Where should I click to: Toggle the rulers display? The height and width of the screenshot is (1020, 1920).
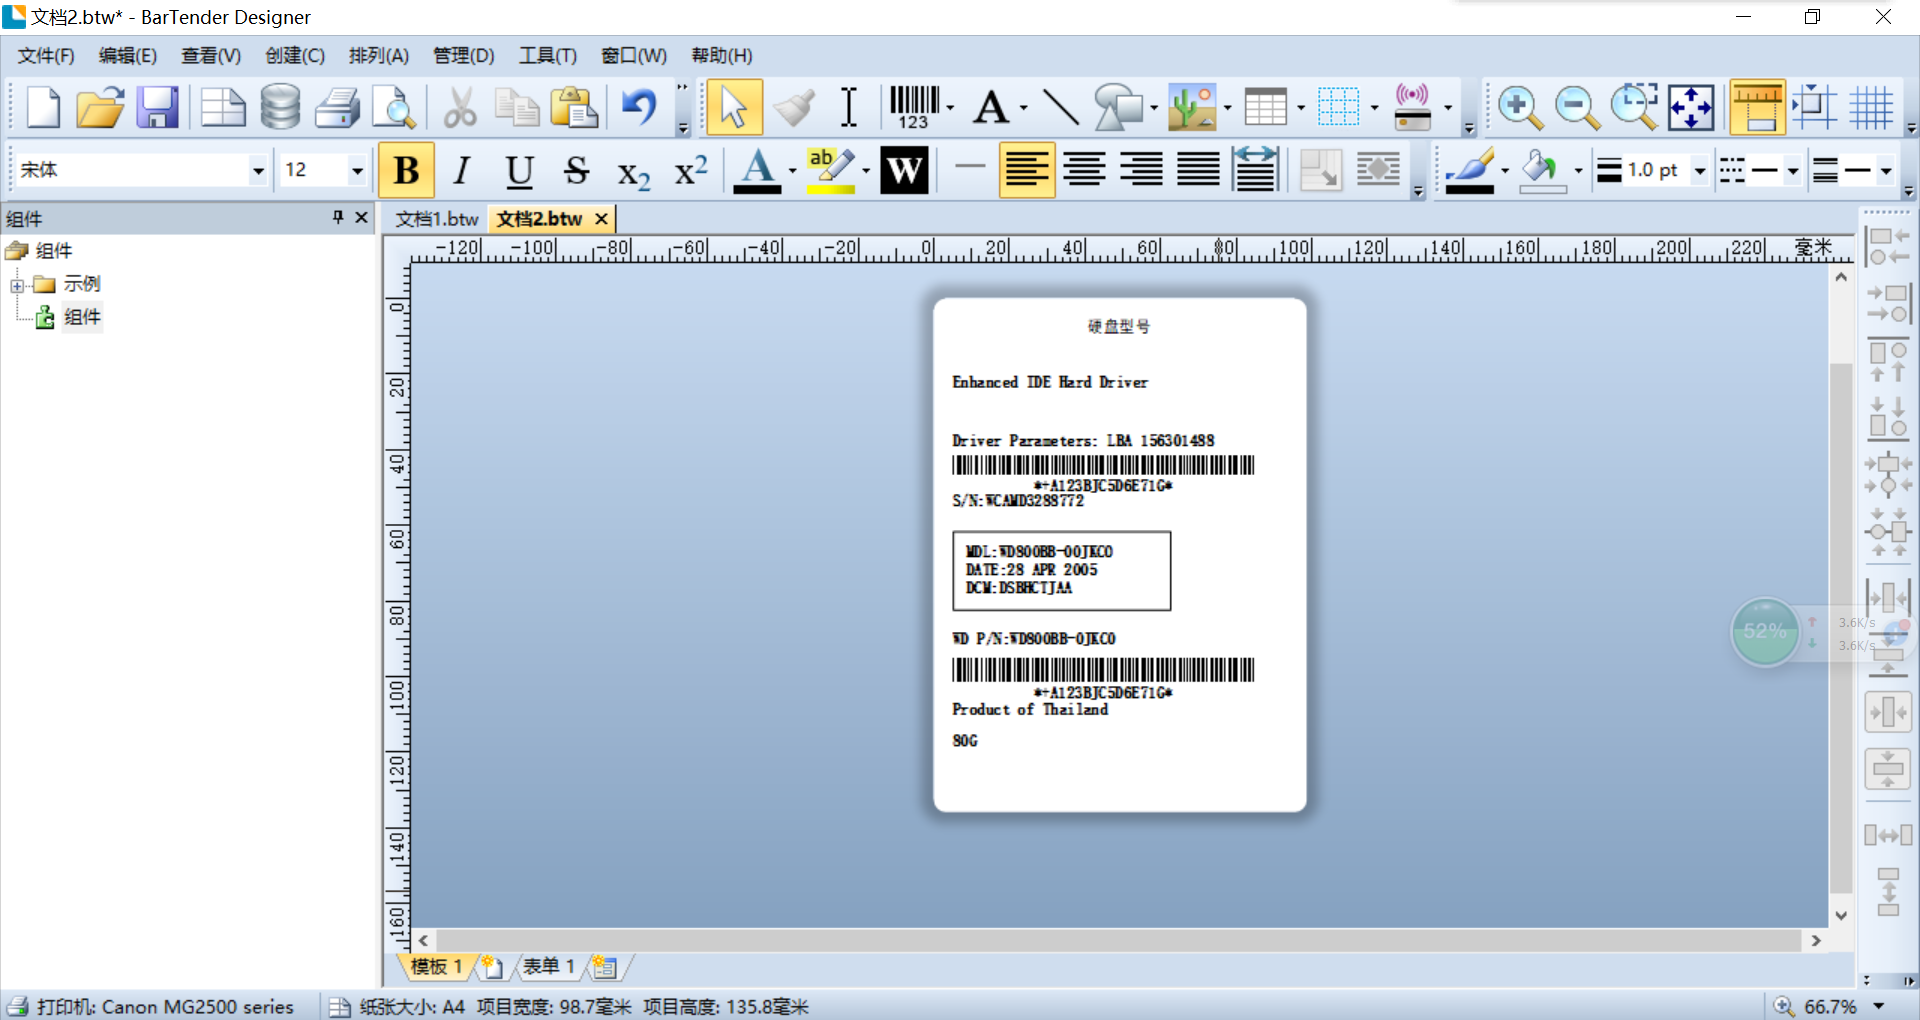(x=1757, y=107)
